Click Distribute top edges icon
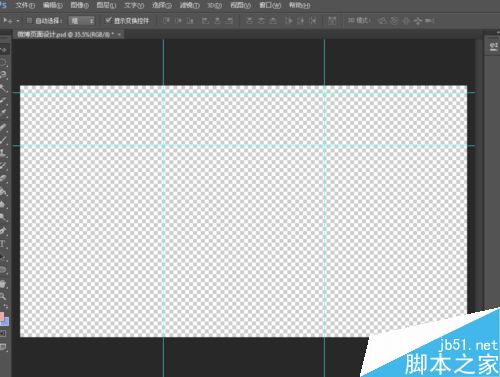500x377 pixels. [x=249, y=21]
